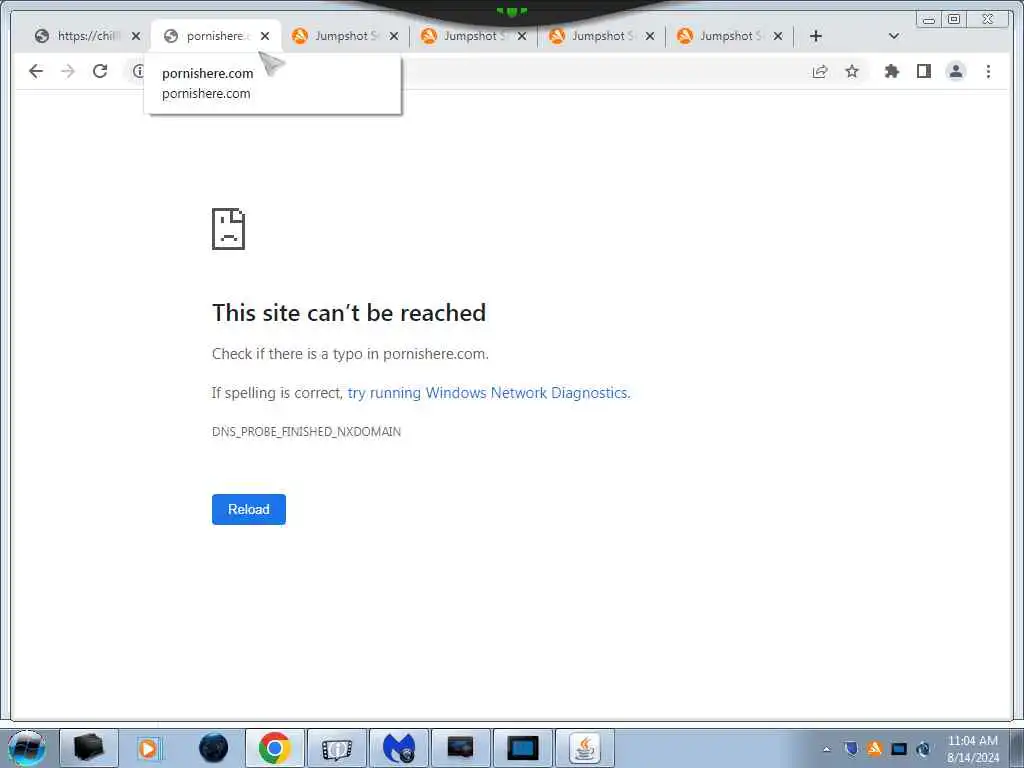1024x768 pixels.
Task: Open the user profile avatar icon
Action: coord(955,71)
